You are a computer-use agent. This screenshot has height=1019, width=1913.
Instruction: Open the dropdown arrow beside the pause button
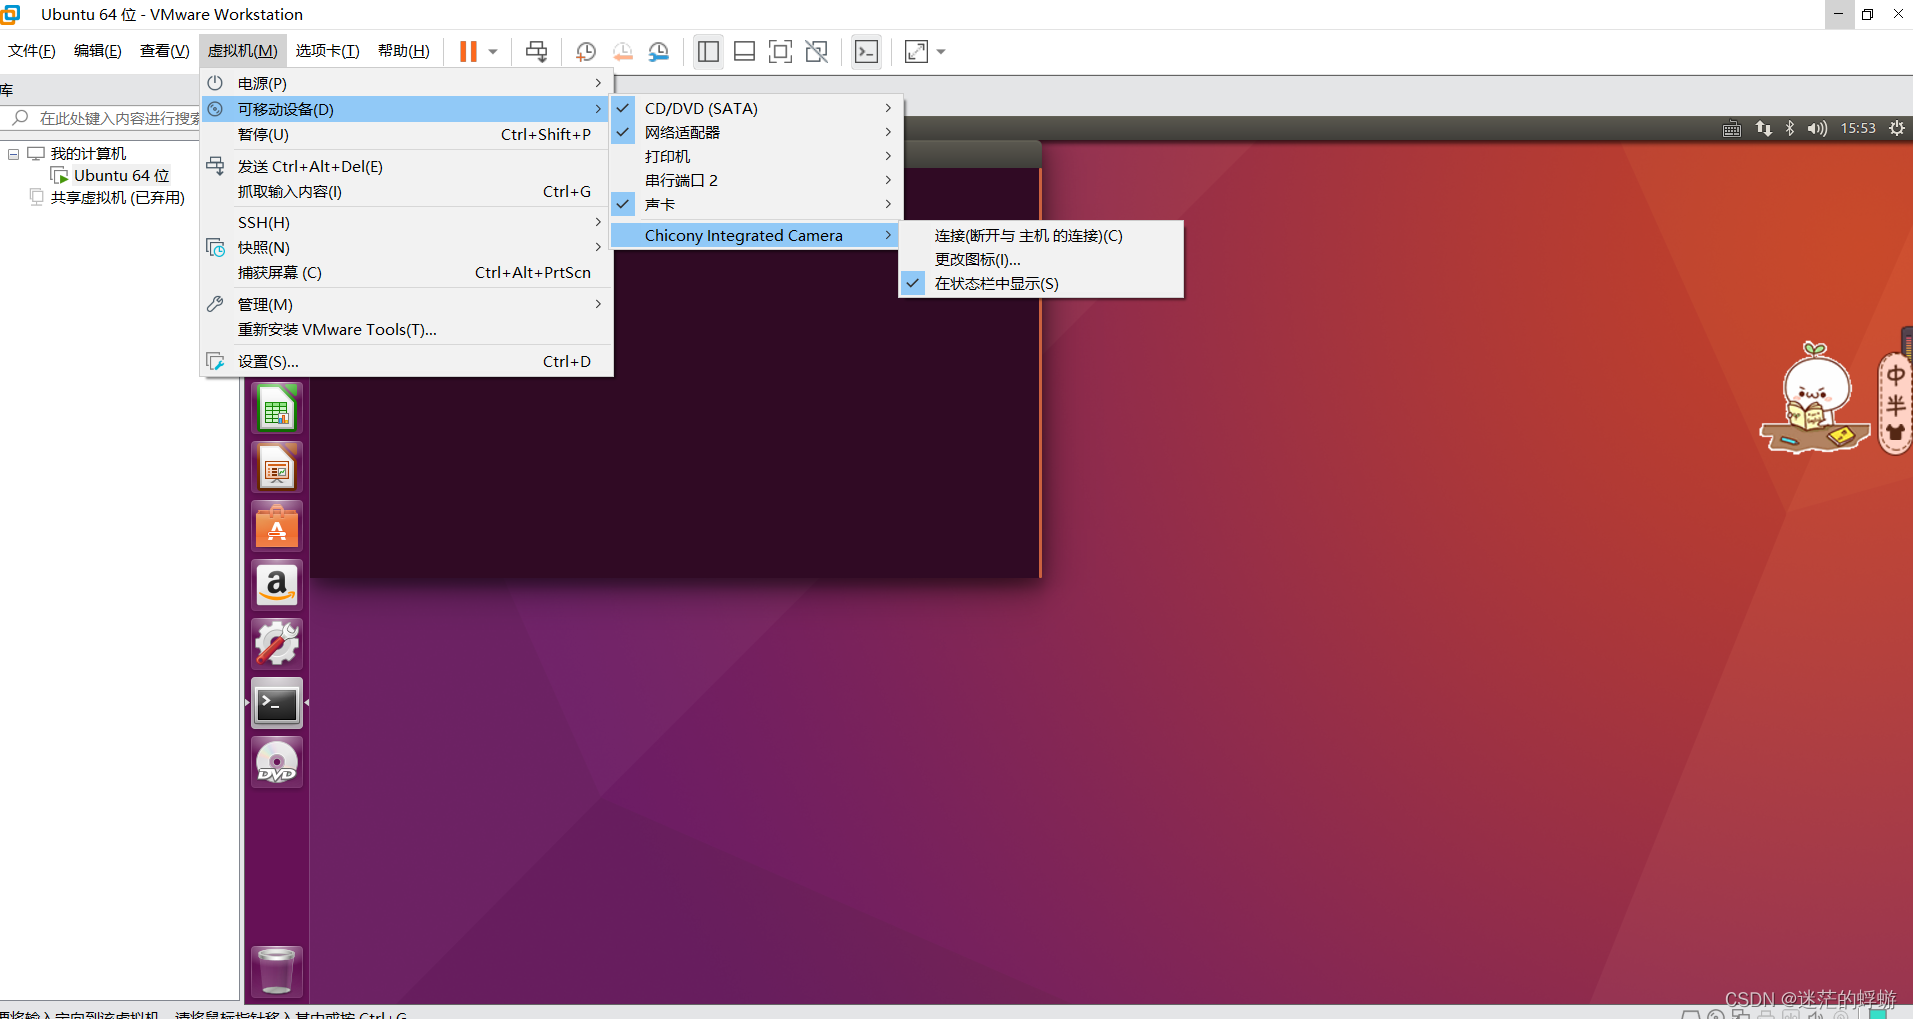(493, 52)
